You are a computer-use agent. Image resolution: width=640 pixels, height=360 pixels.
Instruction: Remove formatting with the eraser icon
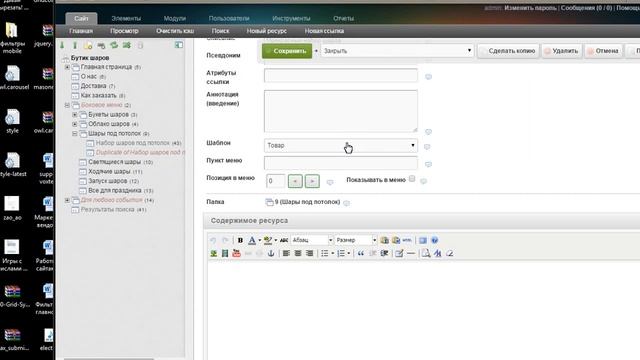(449, 253)
